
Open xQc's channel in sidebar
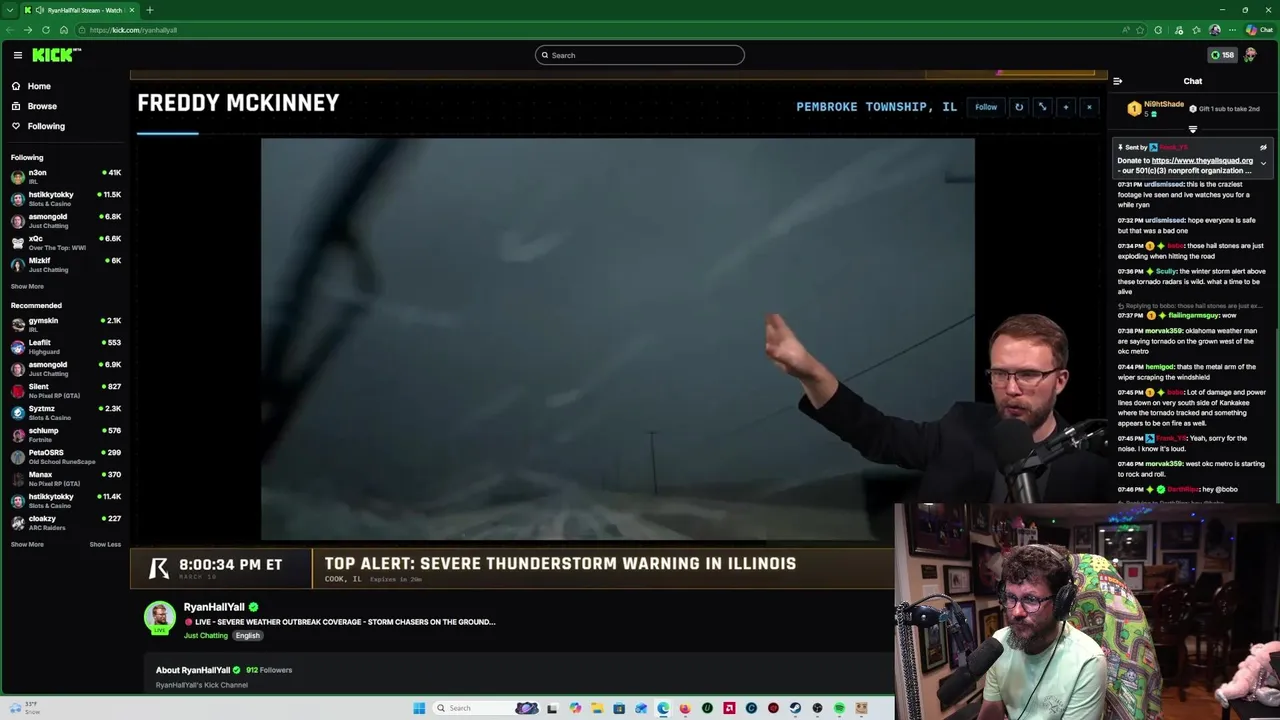pyautogui.click(x=65, y=242)
